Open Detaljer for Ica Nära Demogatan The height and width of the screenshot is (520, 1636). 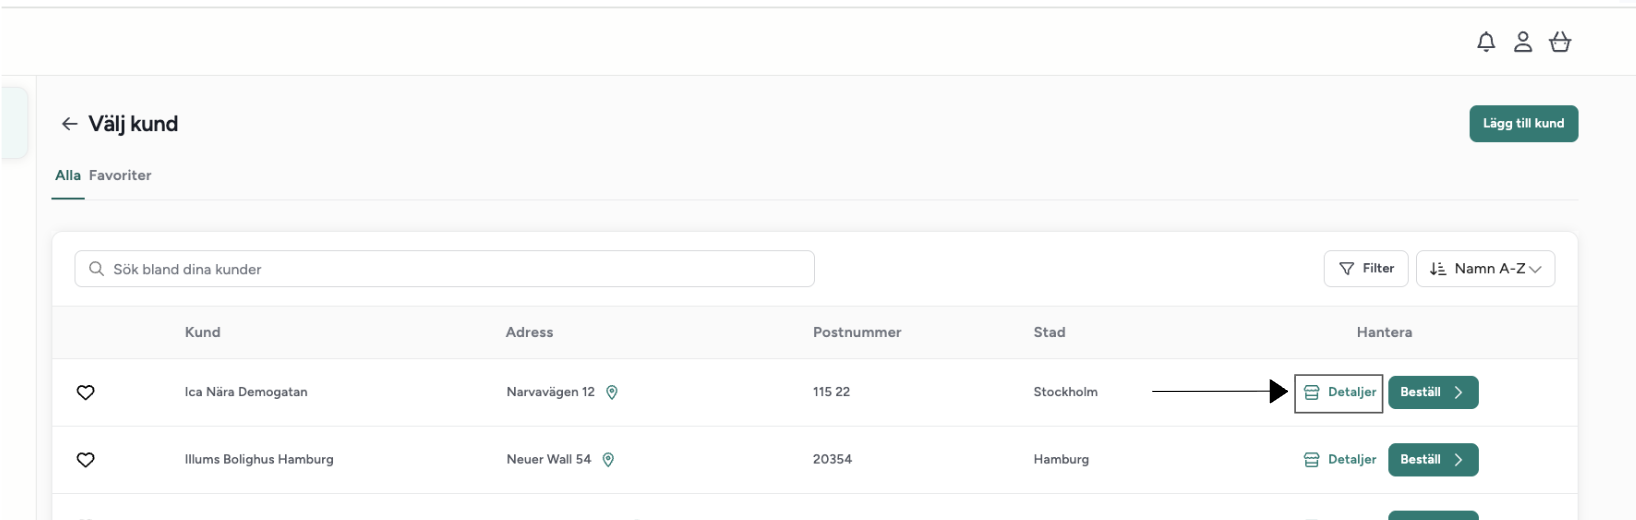coord(1339,392)
